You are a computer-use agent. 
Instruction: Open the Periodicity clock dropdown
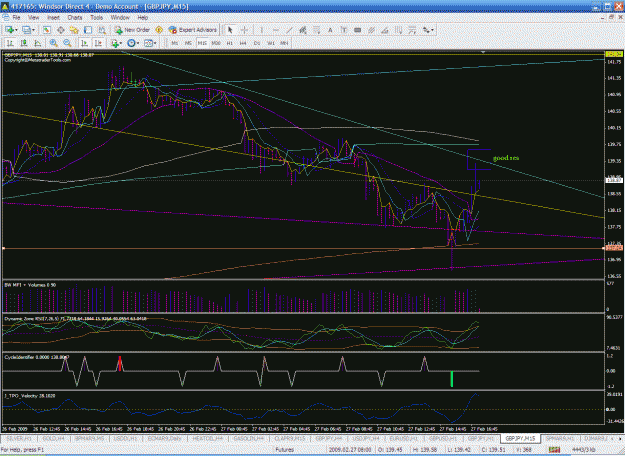[x=133, y=43]
